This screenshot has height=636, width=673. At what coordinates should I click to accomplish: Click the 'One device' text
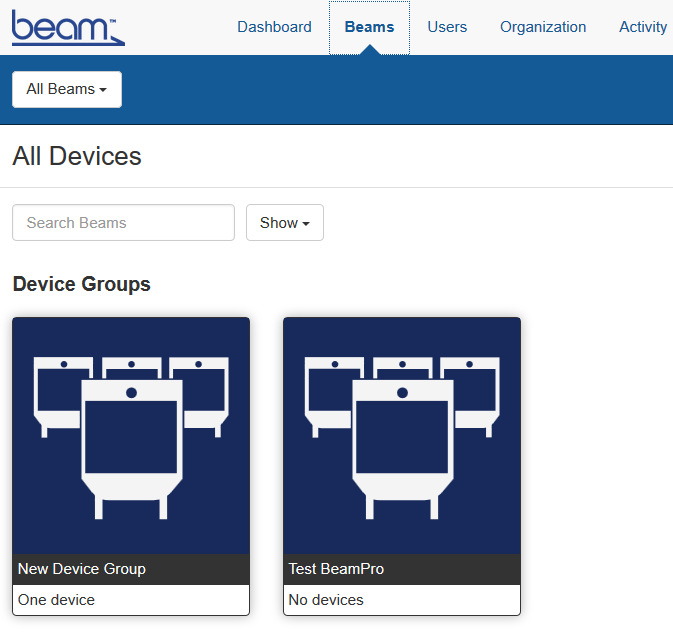coord(56,600)
